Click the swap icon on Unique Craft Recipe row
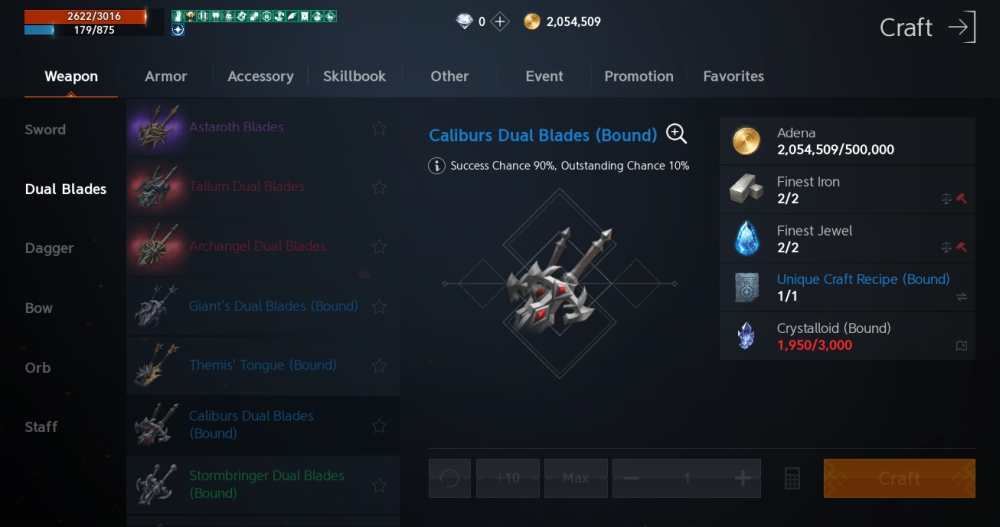 pos(962,297)
